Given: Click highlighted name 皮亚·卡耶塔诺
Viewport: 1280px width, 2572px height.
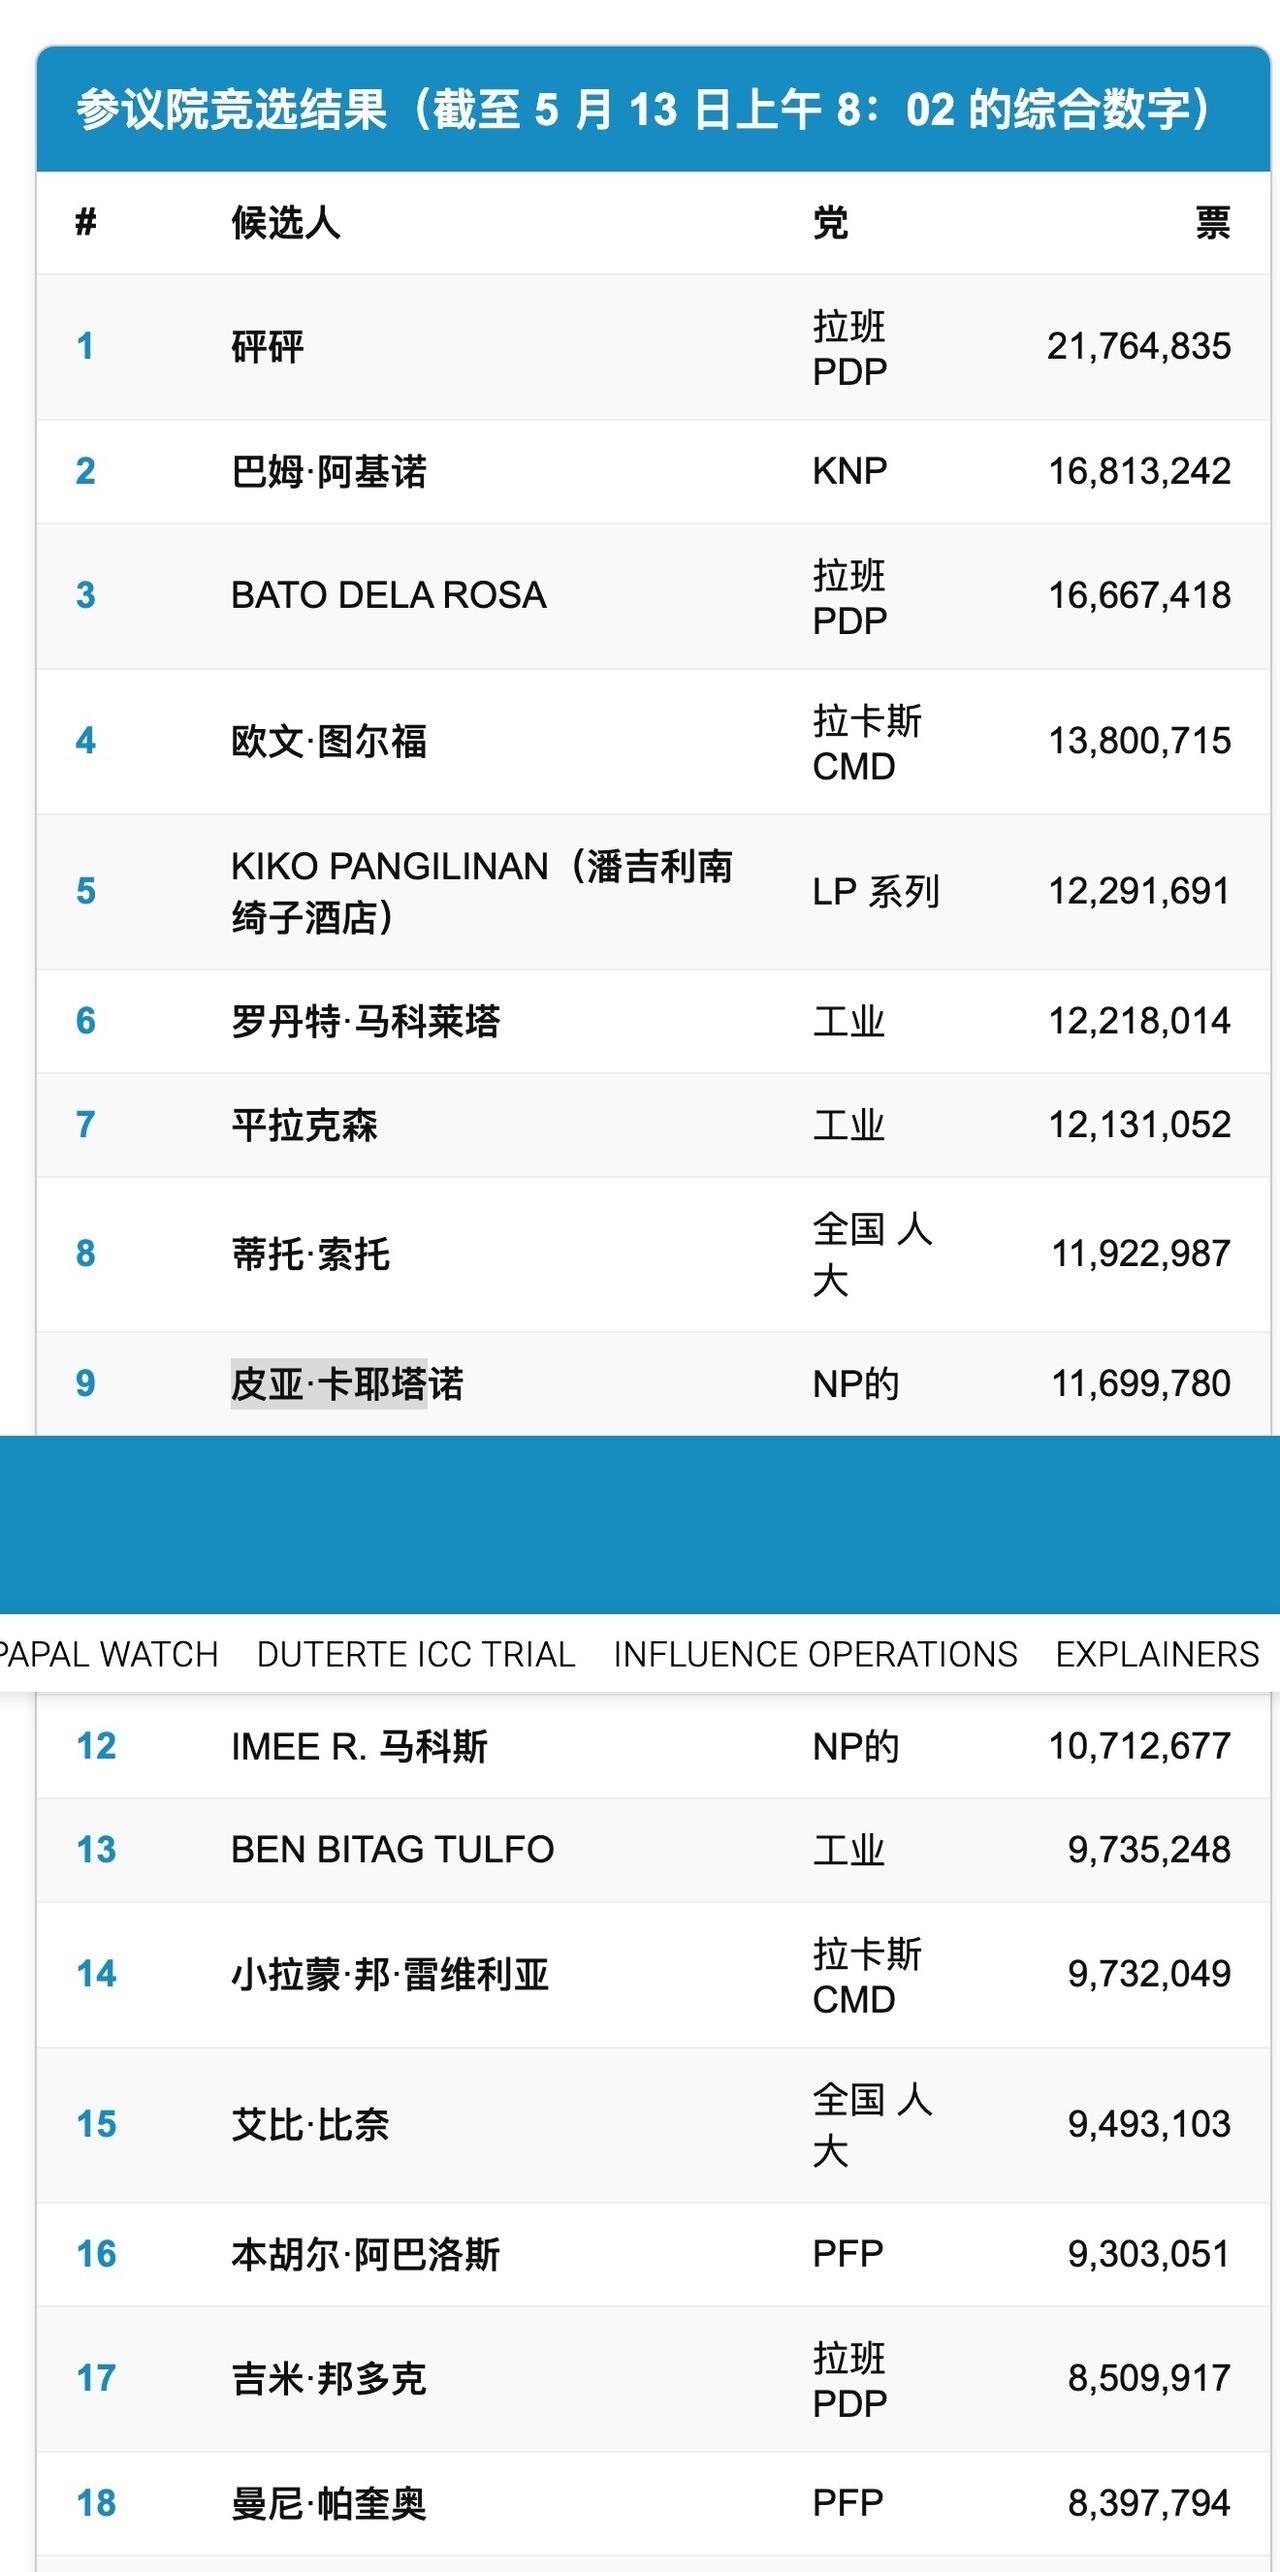Looking at the screenshot, I should (347, 1384).
